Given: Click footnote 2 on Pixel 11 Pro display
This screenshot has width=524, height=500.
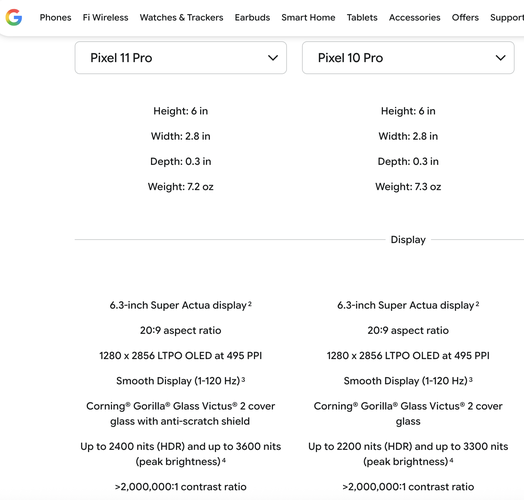Looking at the screenshot, I should point(250,303).
